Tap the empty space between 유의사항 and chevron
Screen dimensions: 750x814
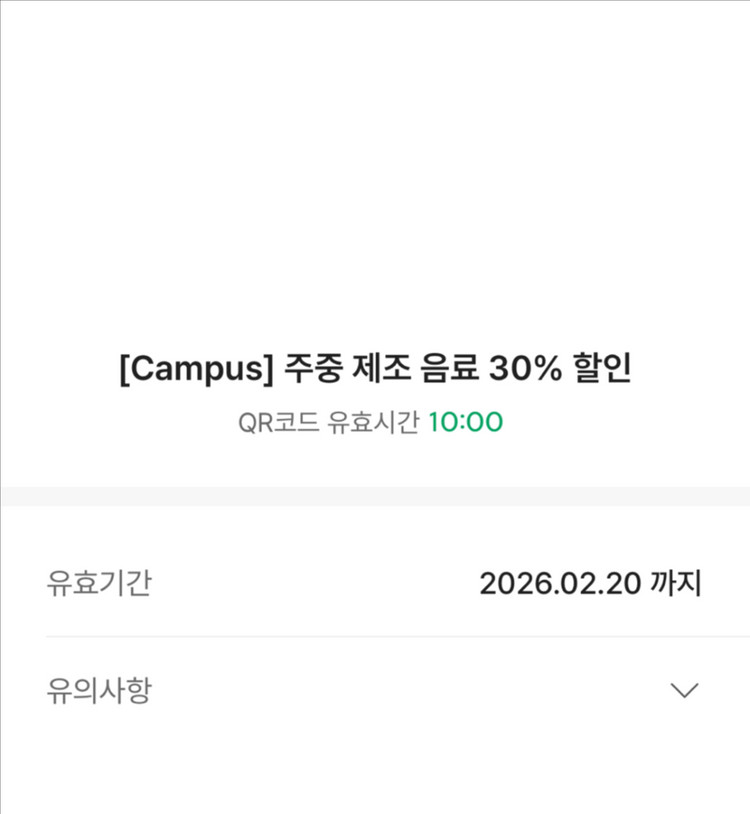[x=410, y=690]
